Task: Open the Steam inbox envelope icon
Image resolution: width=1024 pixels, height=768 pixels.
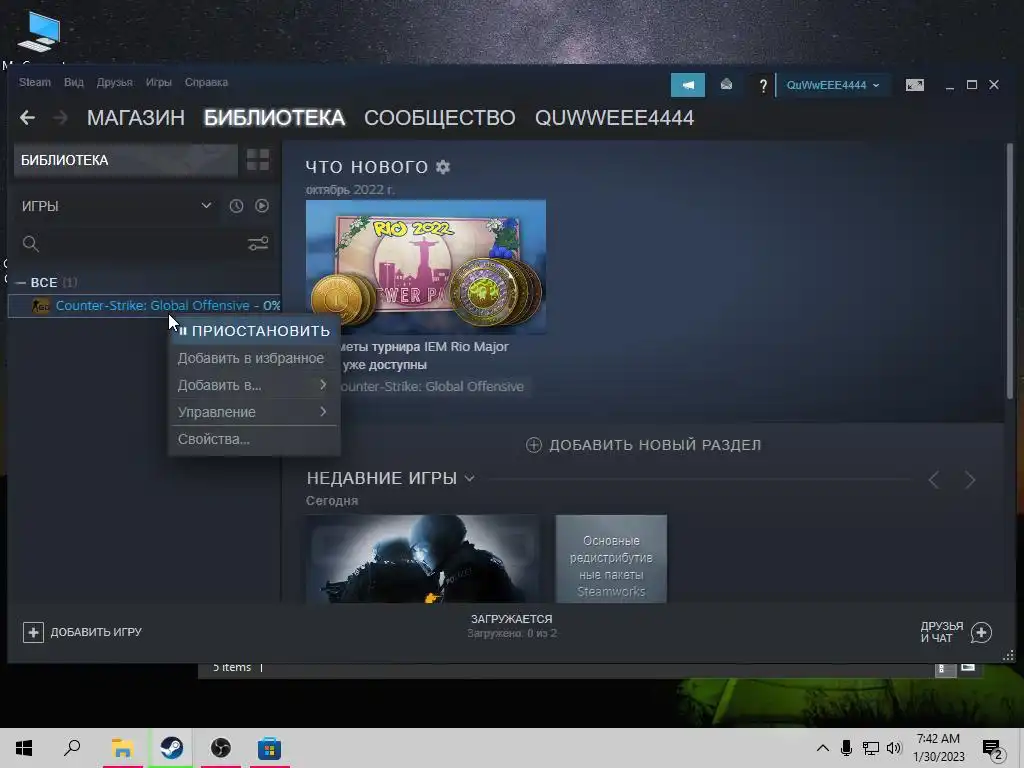Action: (x=726, y=85)
